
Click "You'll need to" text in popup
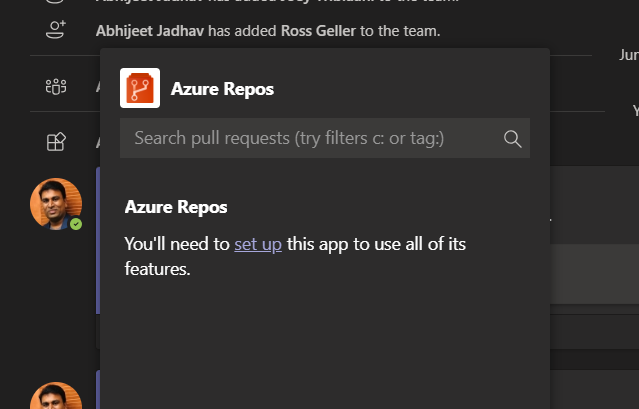point(177,244)
